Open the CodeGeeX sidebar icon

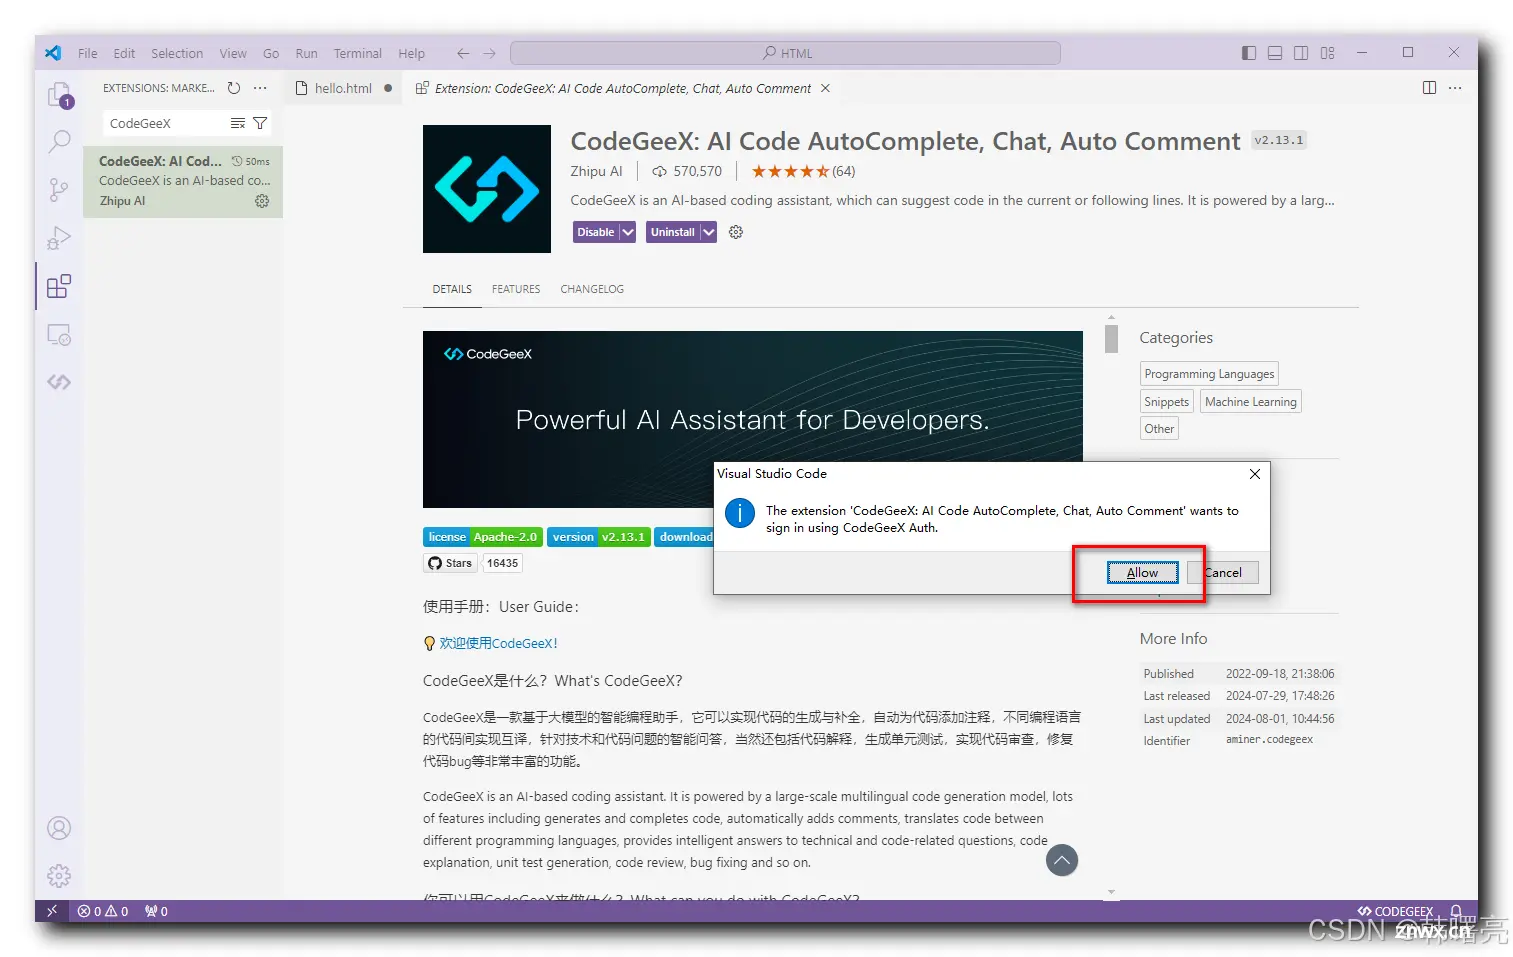click(59, 382)
